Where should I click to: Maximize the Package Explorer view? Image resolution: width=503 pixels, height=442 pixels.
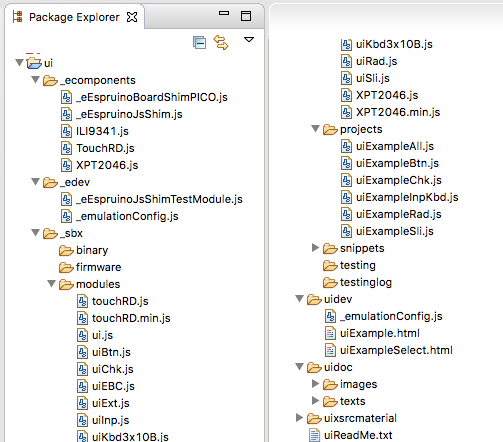246,16
